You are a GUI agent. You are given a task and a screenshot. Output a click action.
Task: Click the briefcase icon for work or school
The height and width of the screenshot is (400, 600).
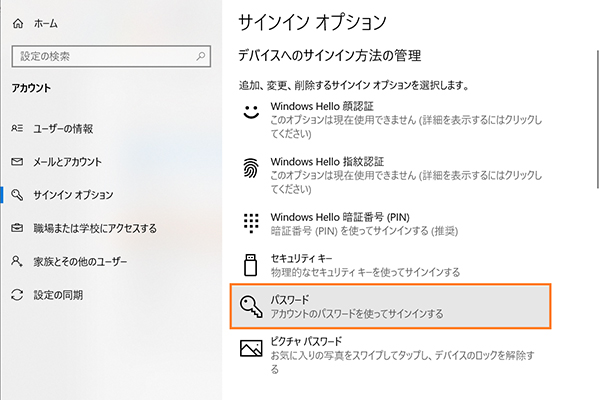pyautogui.click(x=17, y=228)
